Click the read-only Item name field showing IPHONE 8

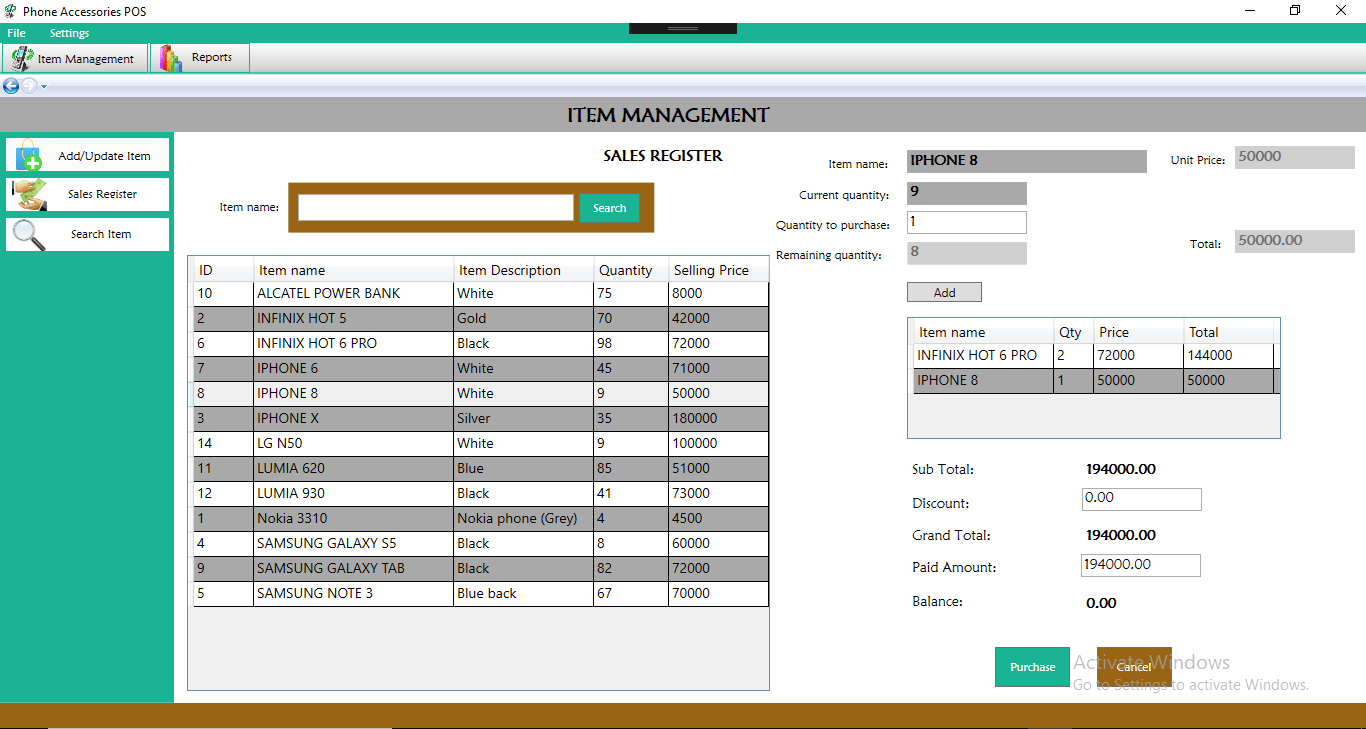(x=1027, y=161)
